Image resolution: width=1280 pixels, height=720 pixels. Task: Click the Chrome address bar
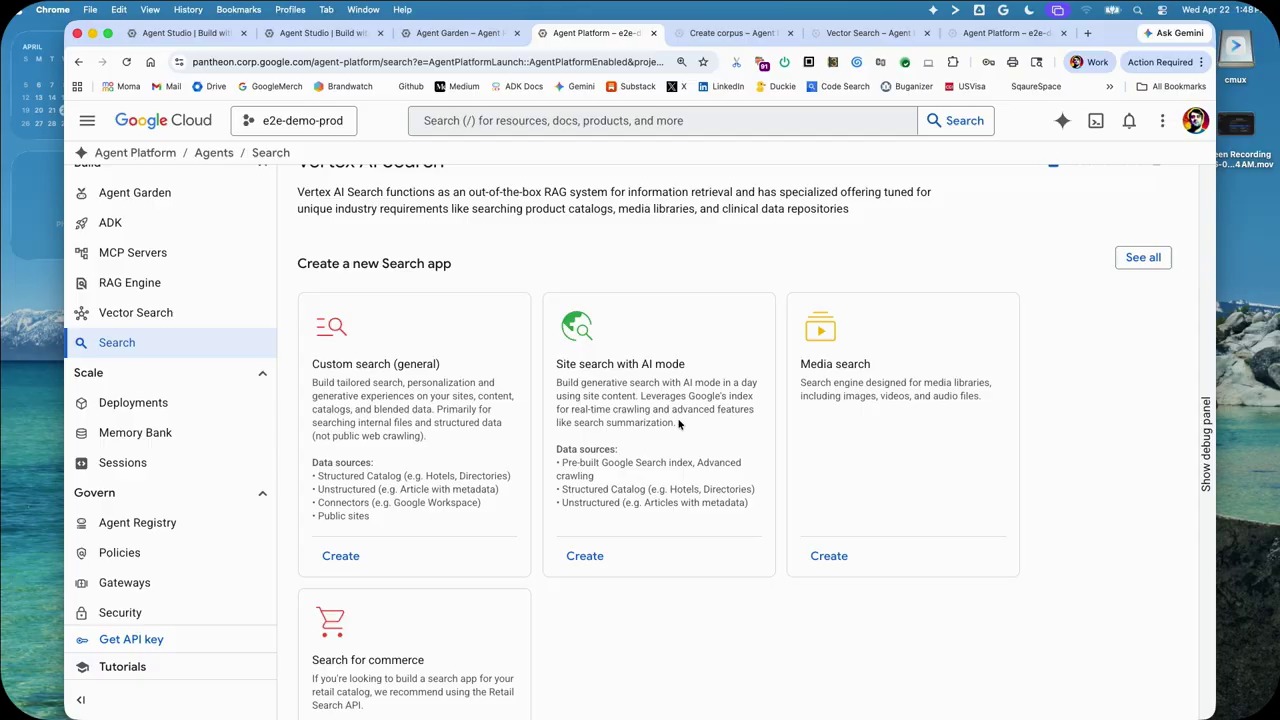[x=428, y=62]
